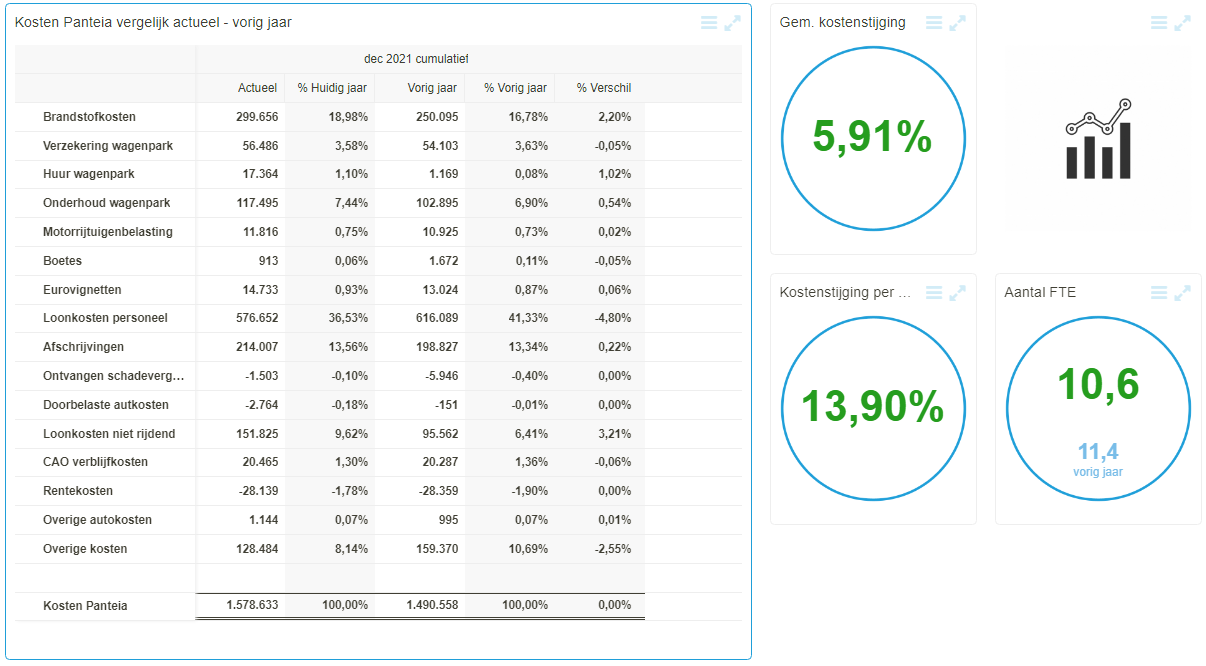Click the 13,90% cost increase value

[873, 407]
